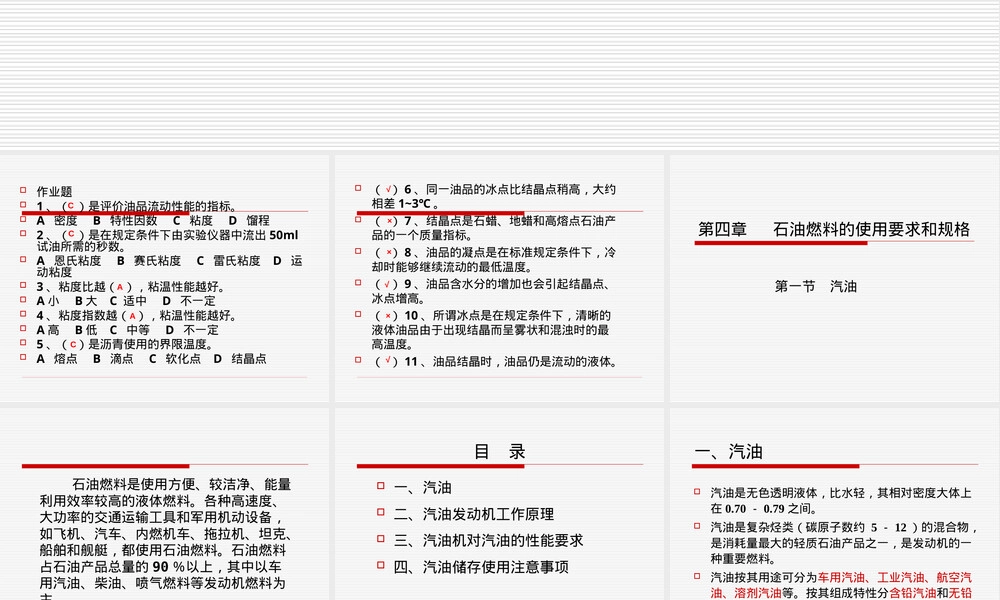Click answer option 结晶点
The height and width of the screenshot is (600, 1000).
click(x=249, y=359)
